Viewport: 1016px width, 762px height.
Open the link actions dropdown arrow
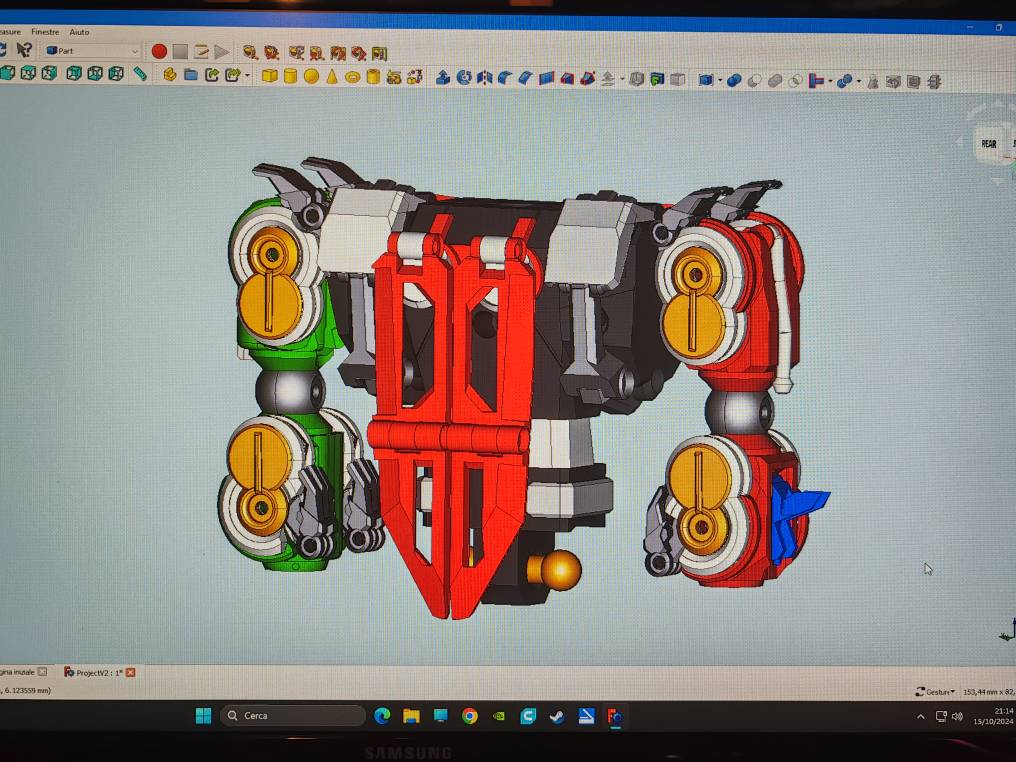(247, 76)
